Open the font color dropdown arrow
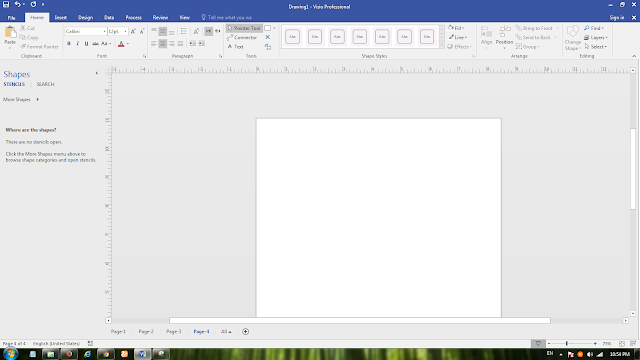 point(128,44)
